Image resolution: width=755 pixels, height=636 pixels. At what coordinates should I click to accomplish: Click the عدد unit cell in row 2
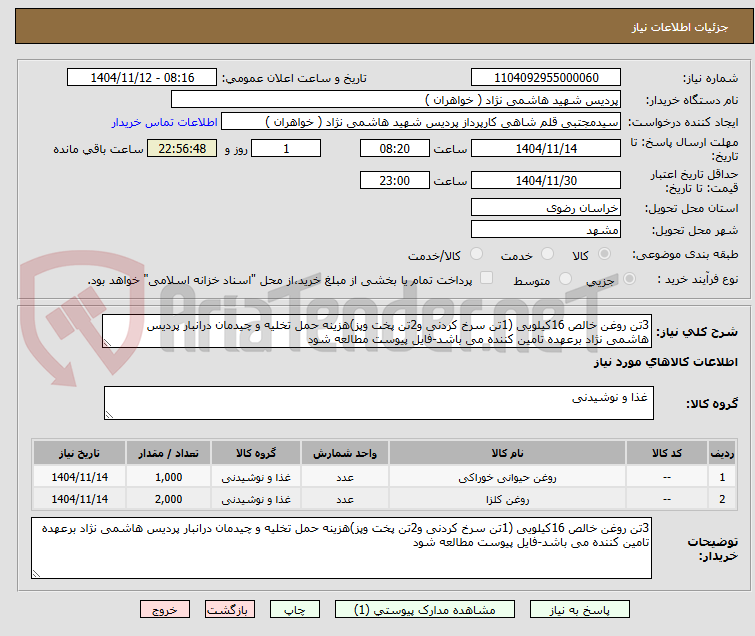(345, 499)
